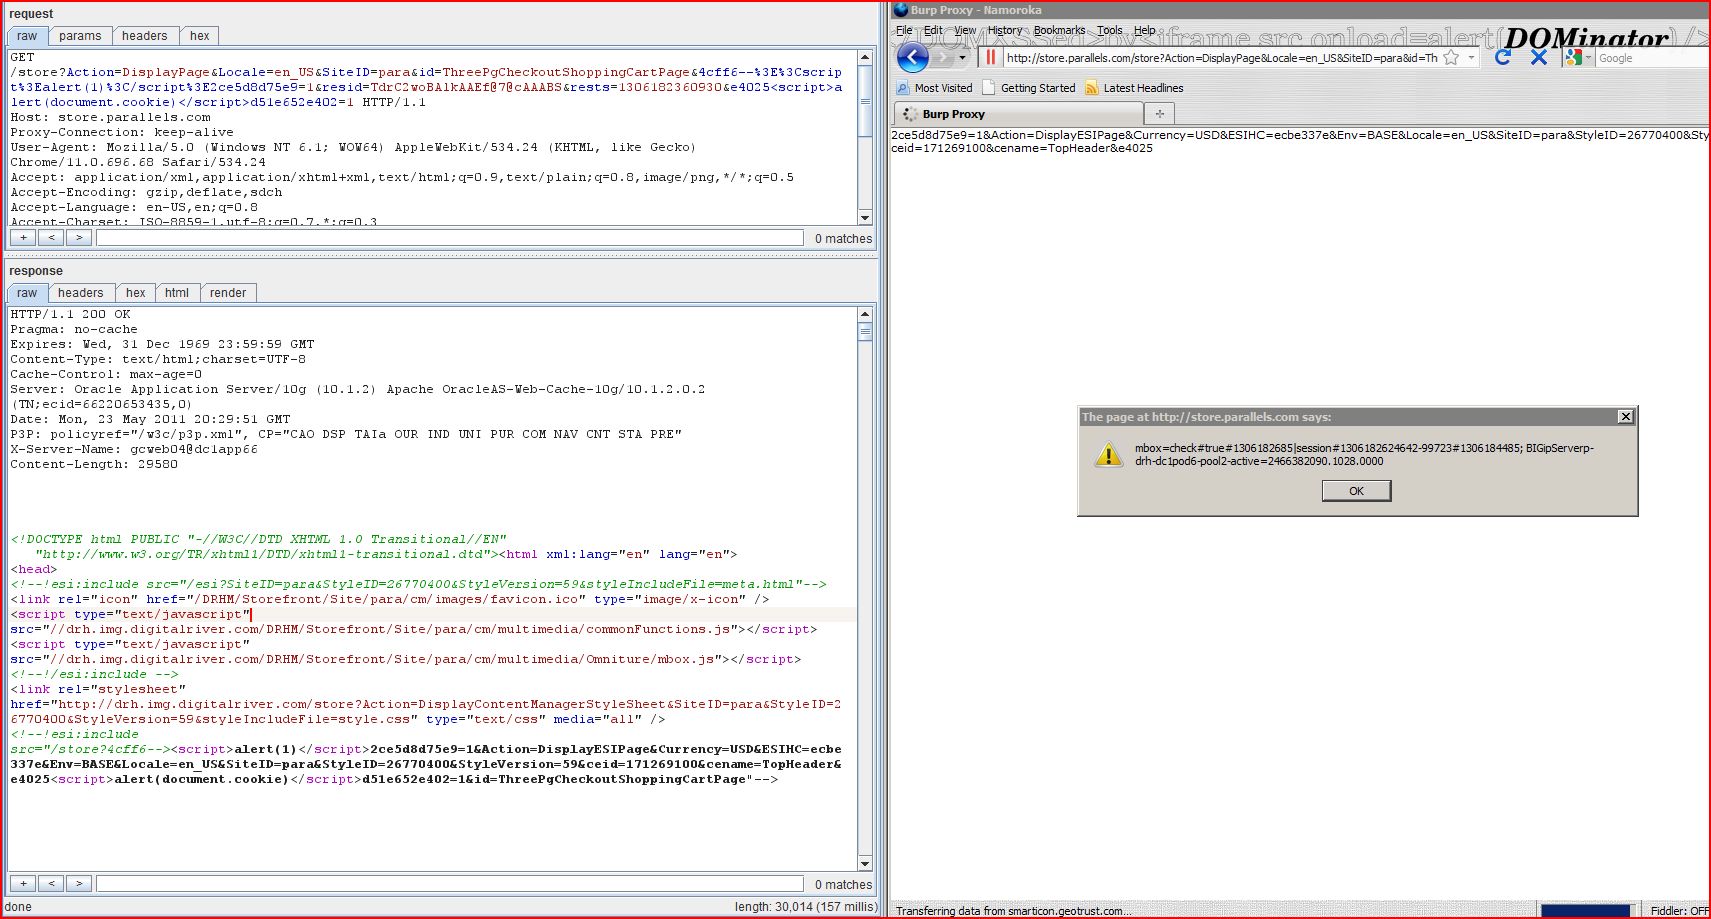Switch to the request hex tab
Viewport: 1711px width, 919px height.
click(200, 36)
